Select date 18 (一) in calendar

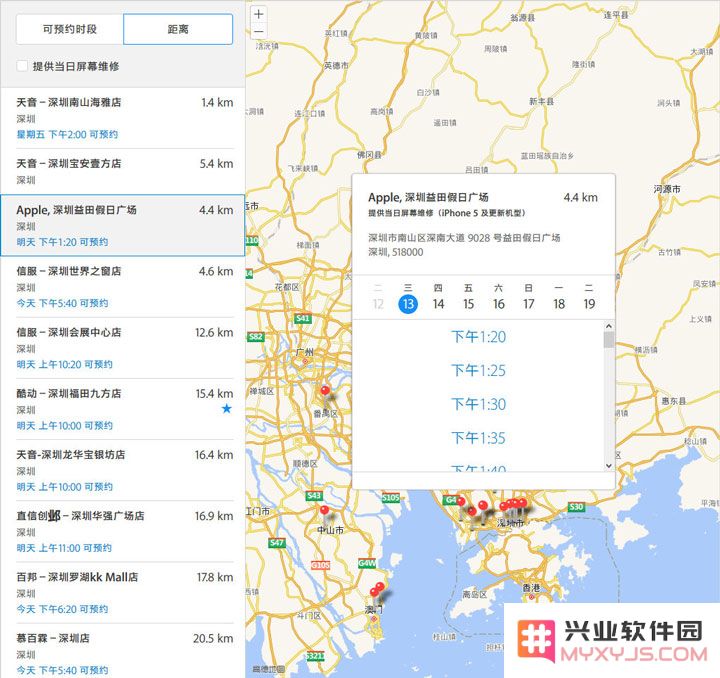[x=559, y=303]
